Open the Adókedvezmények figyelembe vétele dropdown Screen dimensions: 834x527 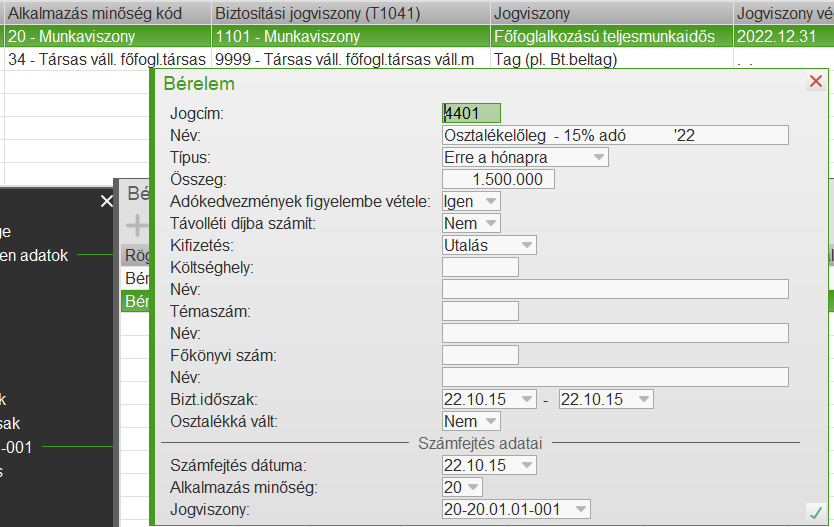[x=471, y=202]
